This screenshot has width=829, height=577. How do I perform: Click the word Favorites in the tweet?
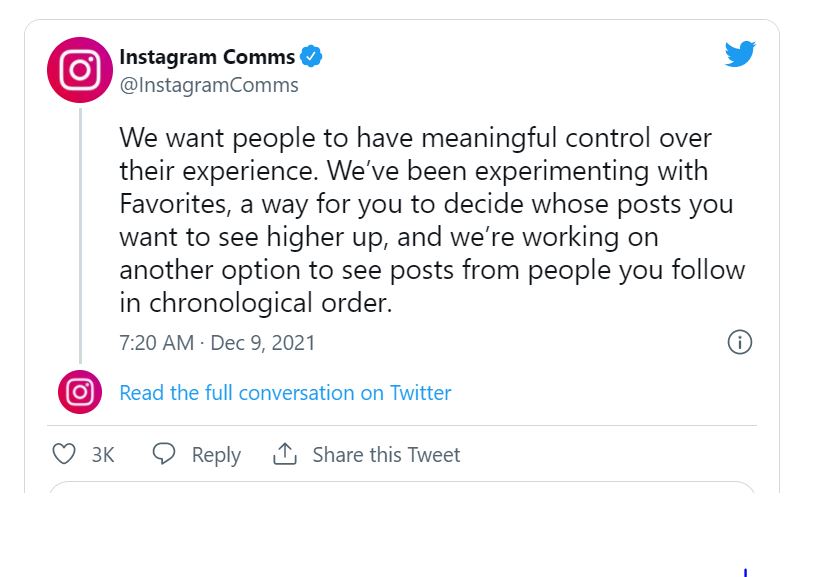pyautogui.click(x=175, y=204)
